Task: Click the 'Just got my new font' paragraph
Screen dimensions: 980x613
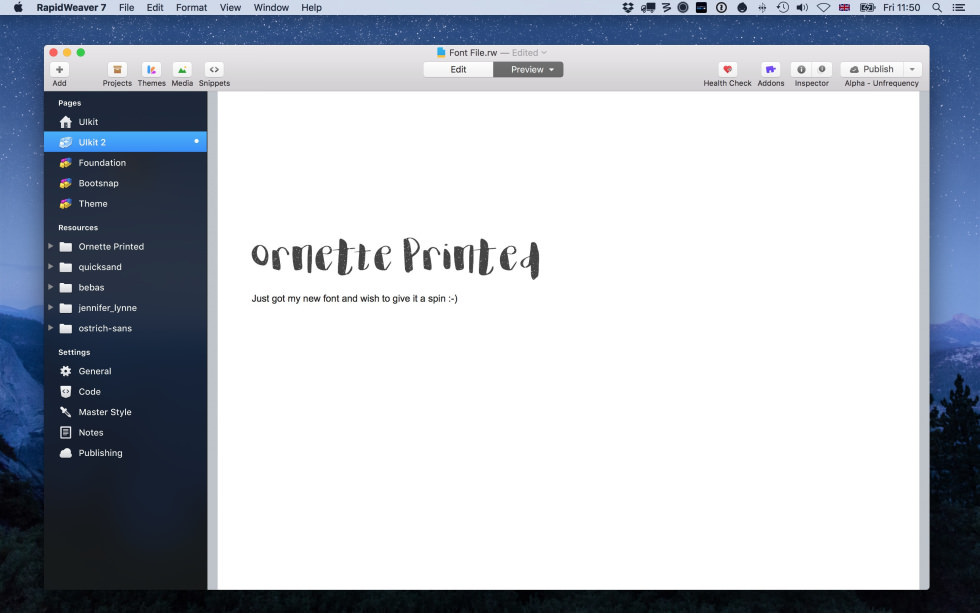Action: coord(354,299)
